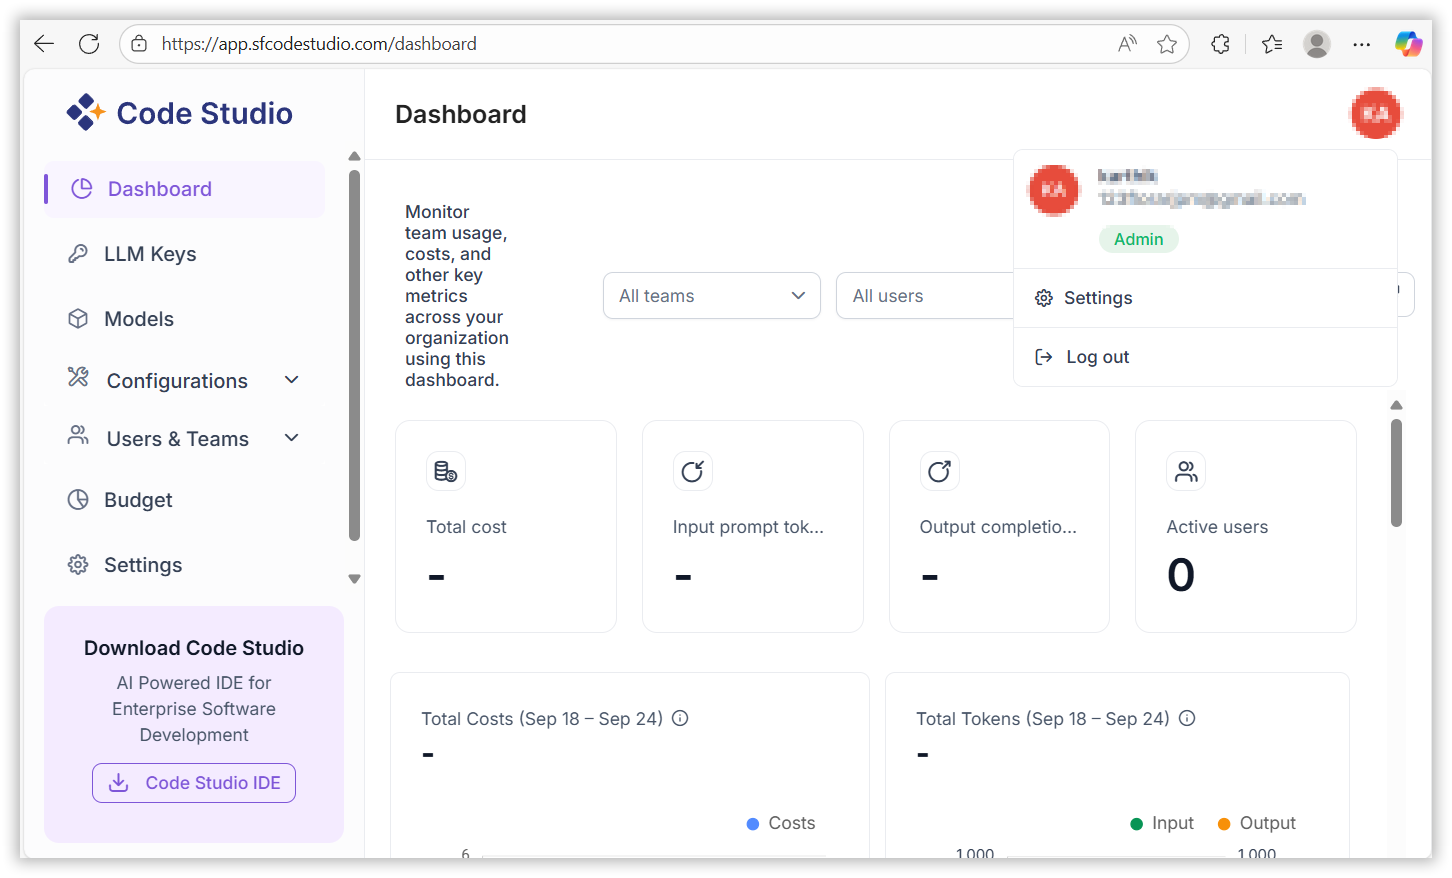Click the Configurations tools icon
Viewport: 1452px width, 878px height.
point(78,377)
